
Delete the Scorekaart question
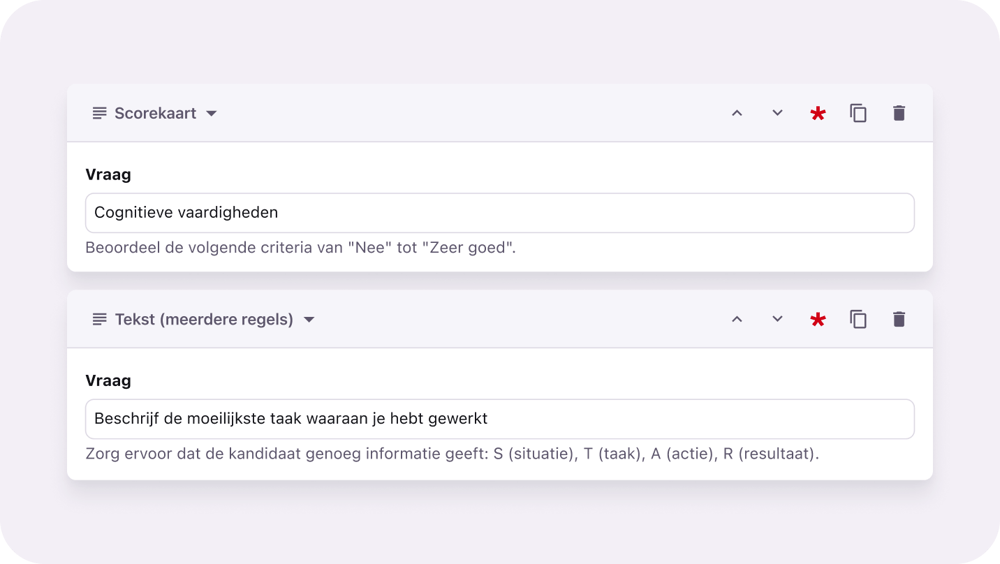pos(899,113)
